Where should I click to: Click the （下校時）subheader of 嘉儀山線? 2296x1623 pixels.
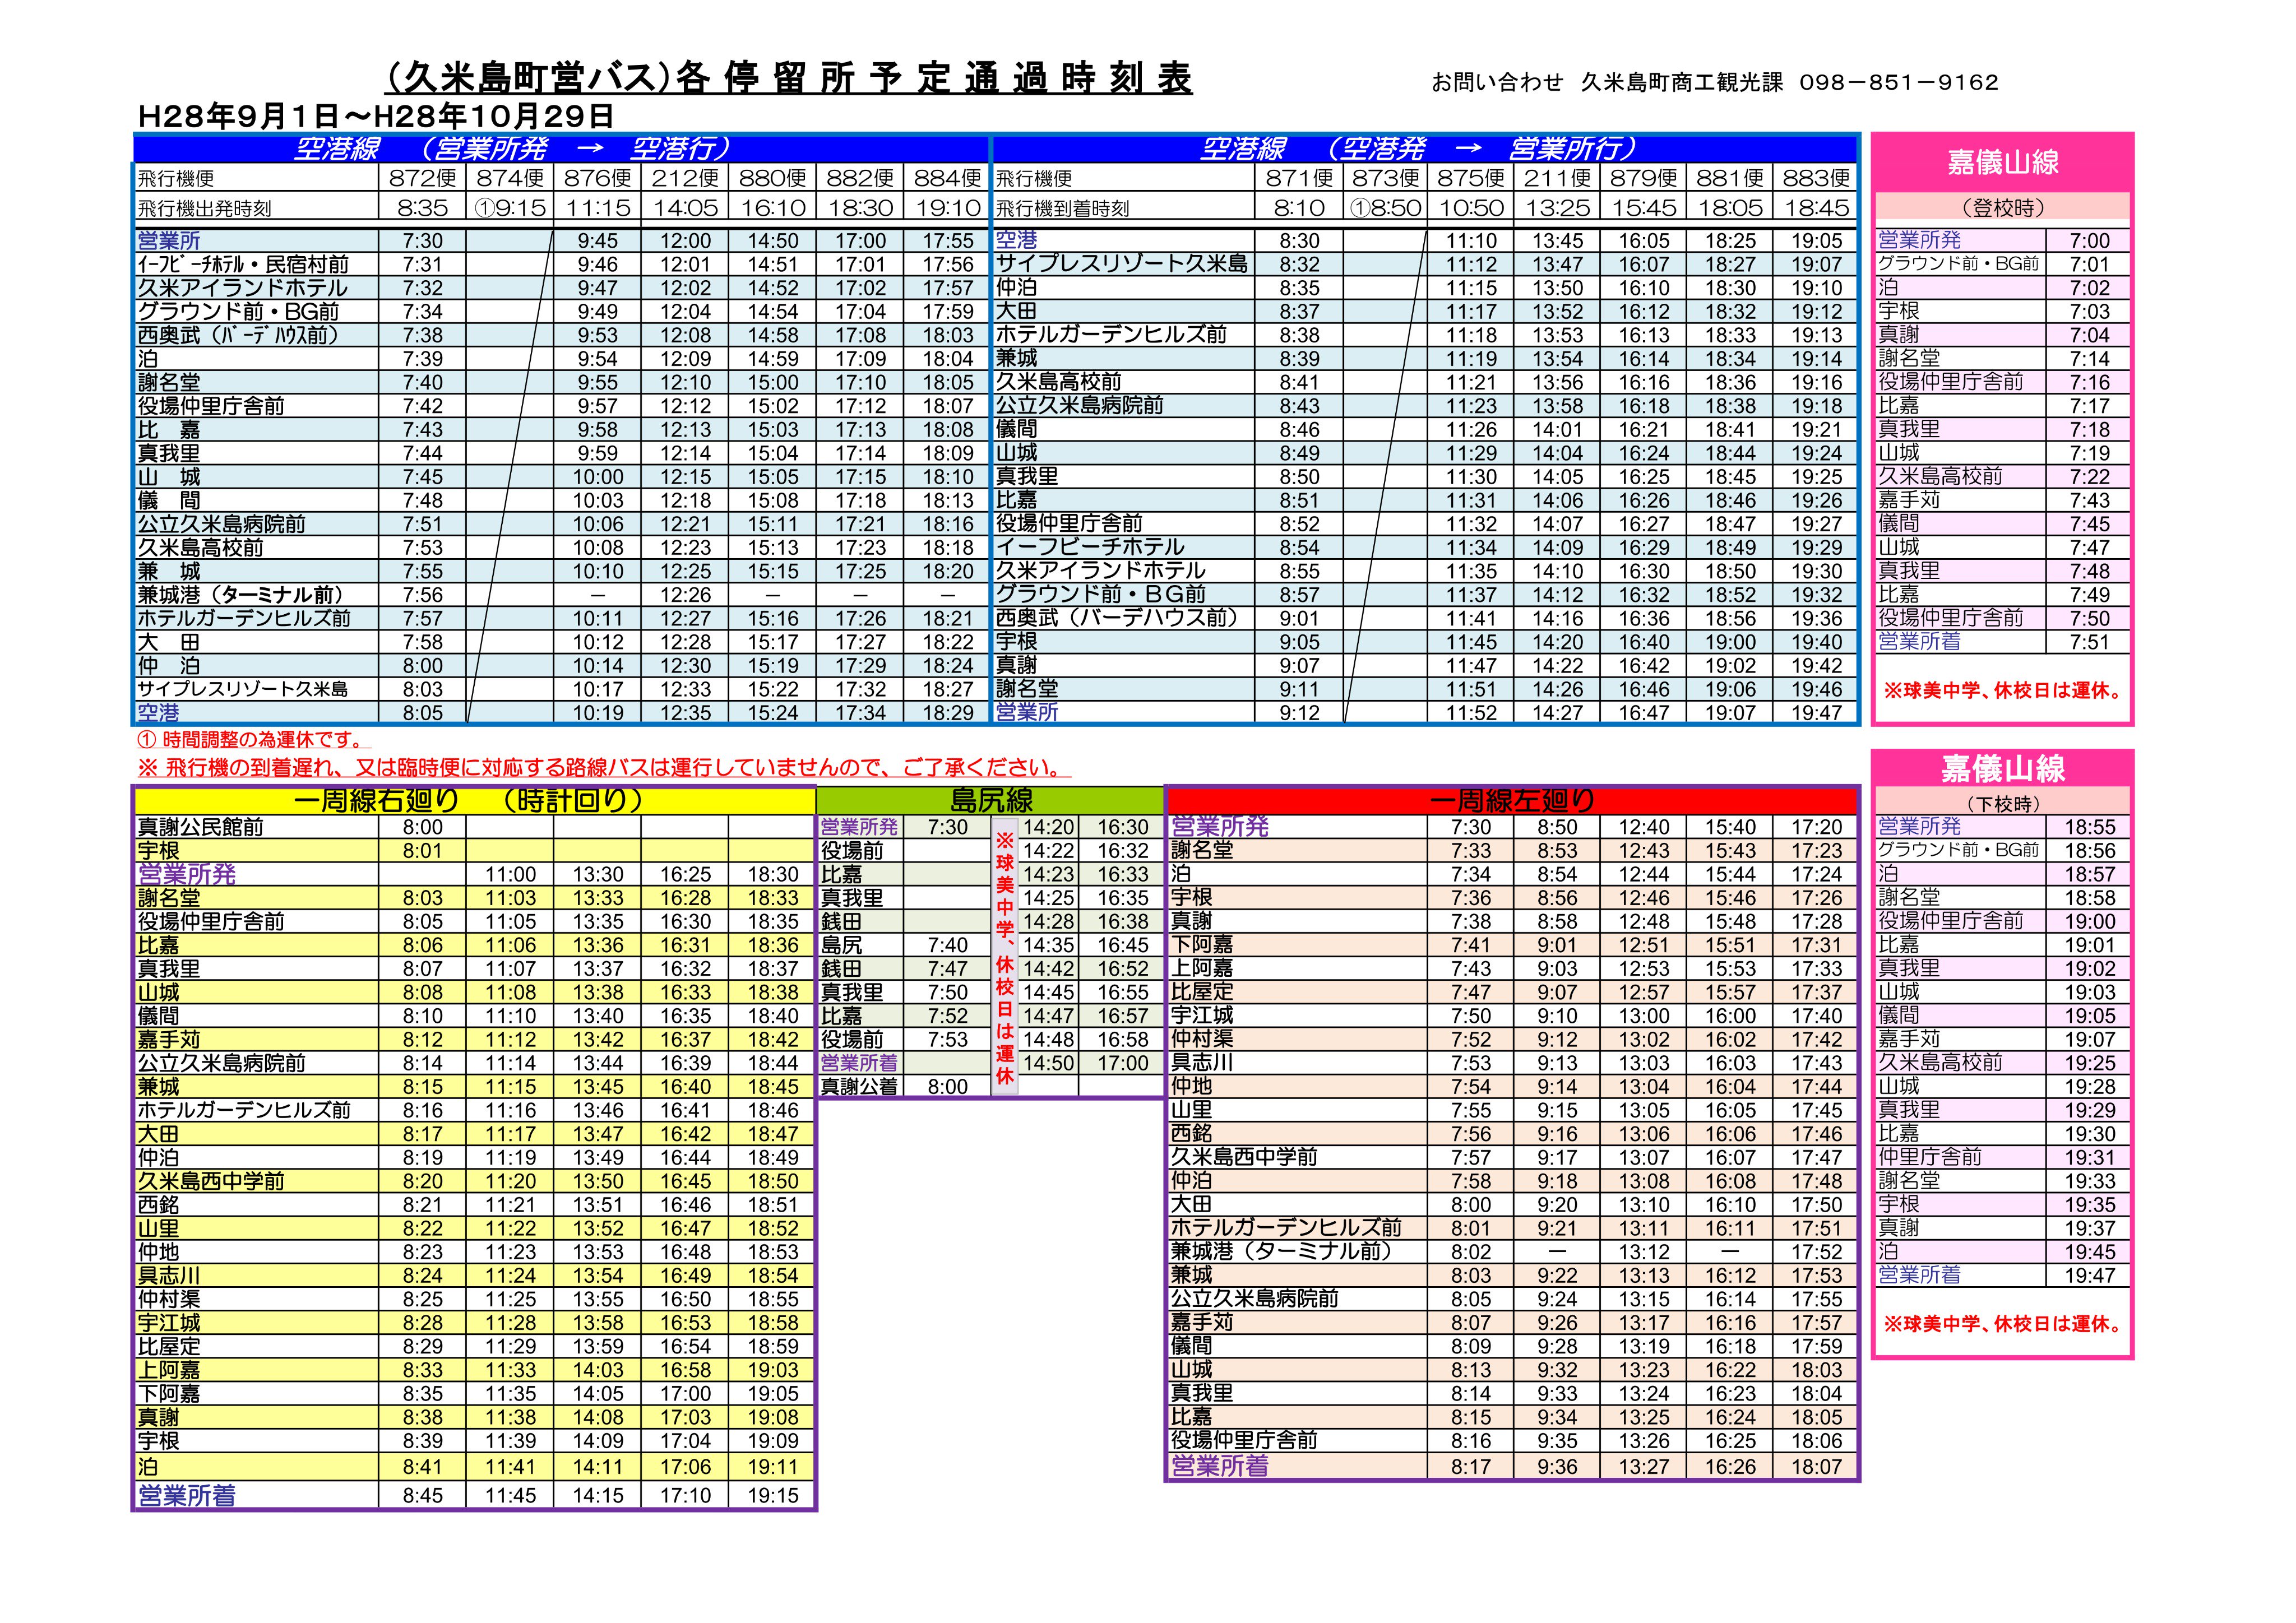pyautogui.click(x=2002, y=803)
